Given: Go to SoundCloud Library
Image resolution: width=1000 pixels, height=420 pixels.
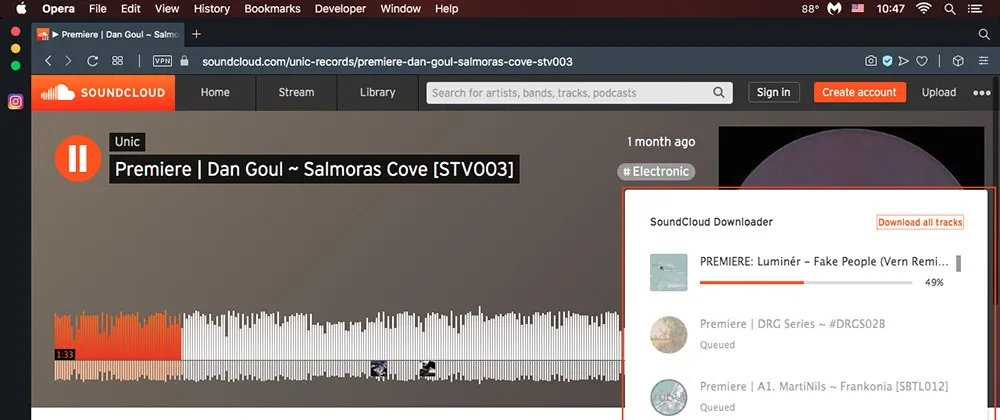Looking at the screenshot, I should [377, 93].
